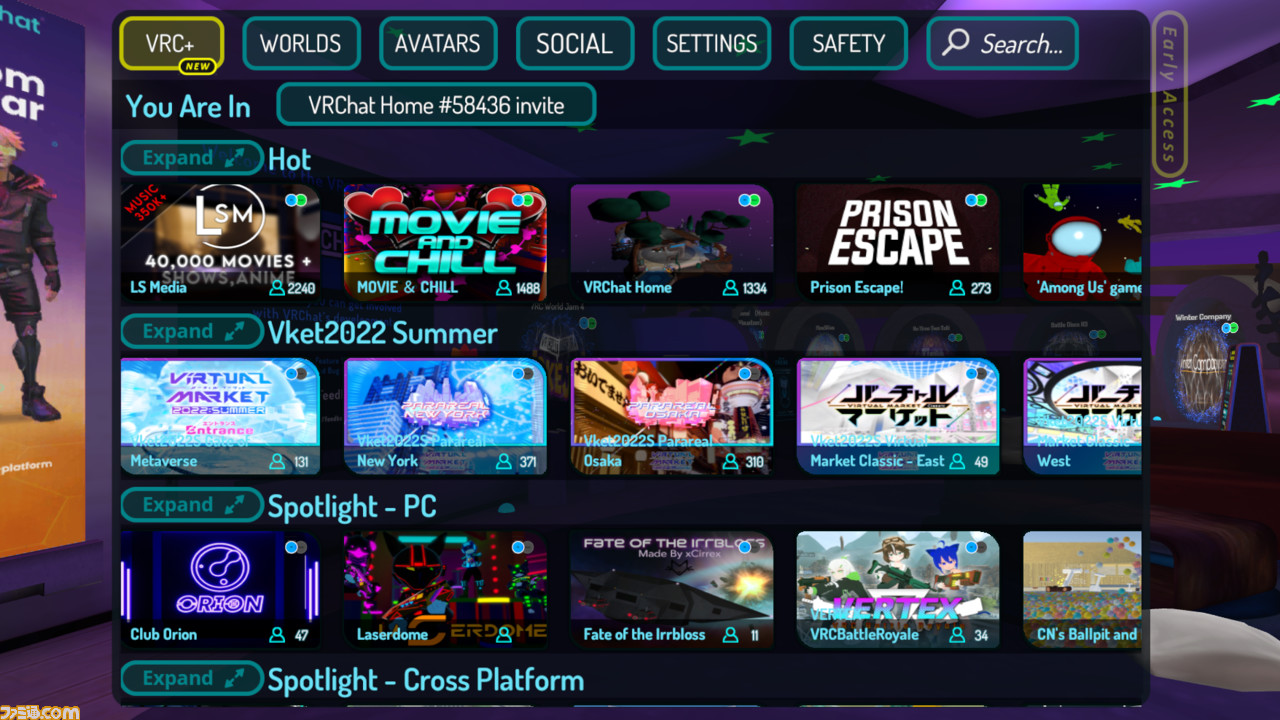Image resolution: width=1280 pixels, height=720 pixels.
Task: Open the Laserdome world thumbnail
Action: (445, 590)
